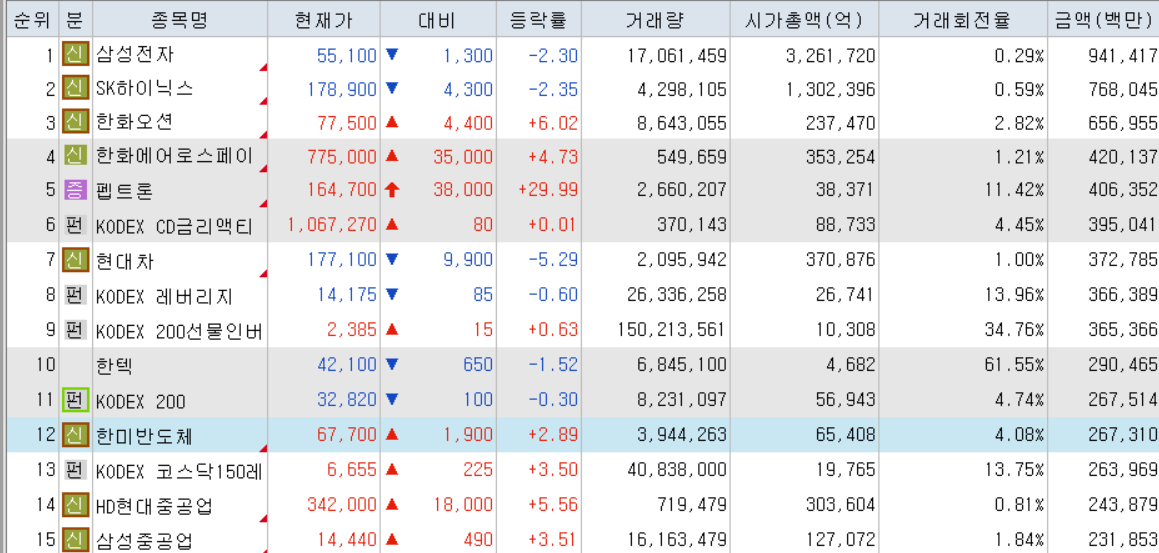The height and width of the screenshot is (553, 1159).
Task: Click 삼성전자's current price 55,100
Action: [347, 55]
